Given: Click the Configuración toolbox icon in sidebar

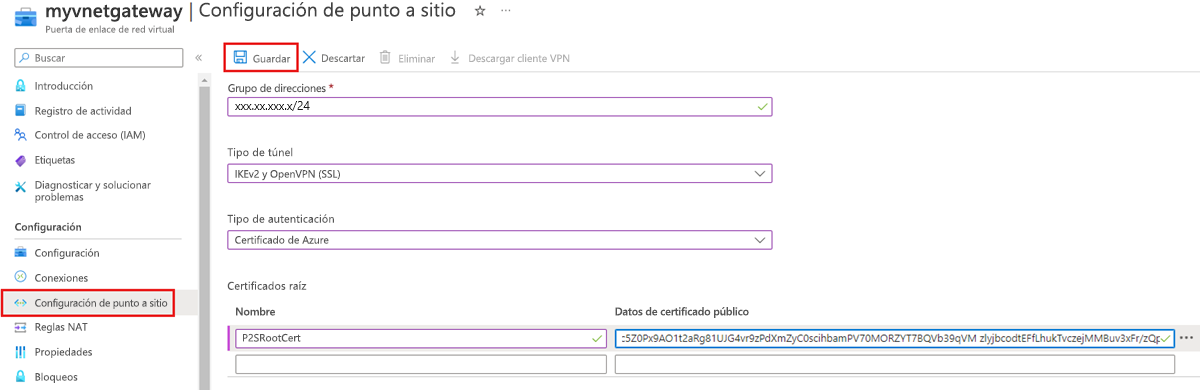Looking at the screenshot, I should tap(21, 253).
